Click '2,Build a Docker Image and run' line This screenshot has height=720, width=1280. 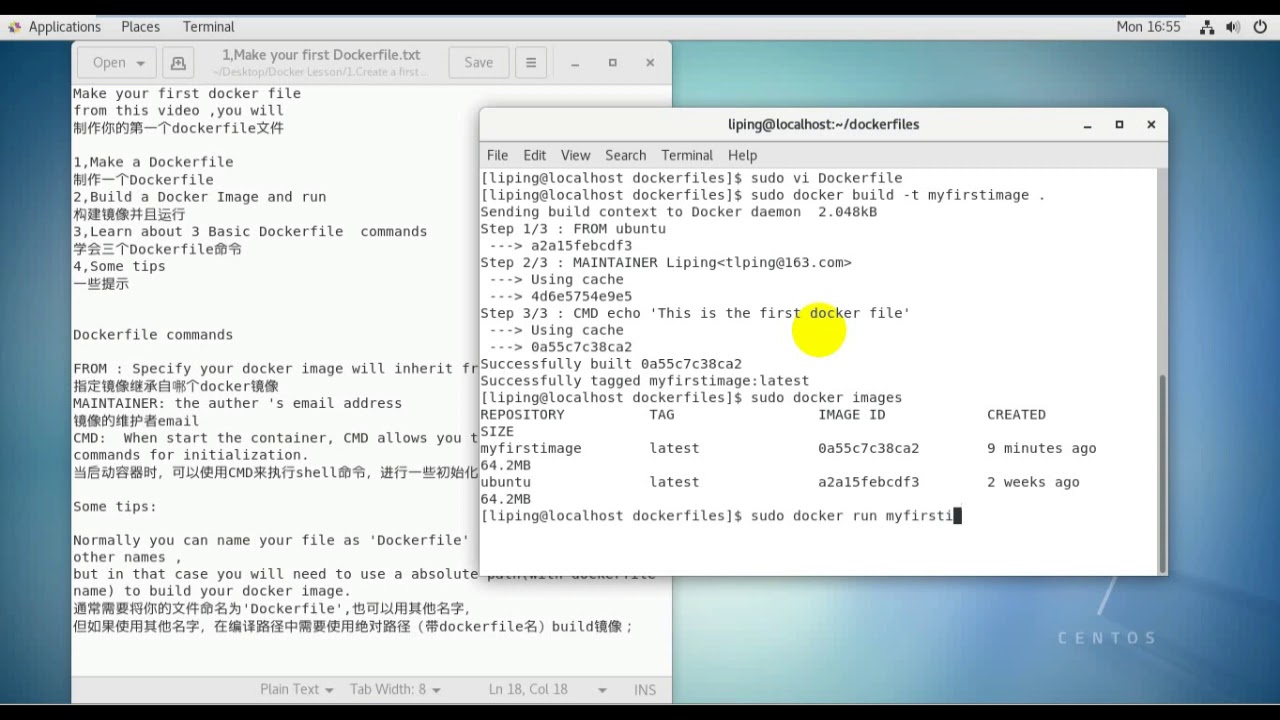click(x=200, y=197)
